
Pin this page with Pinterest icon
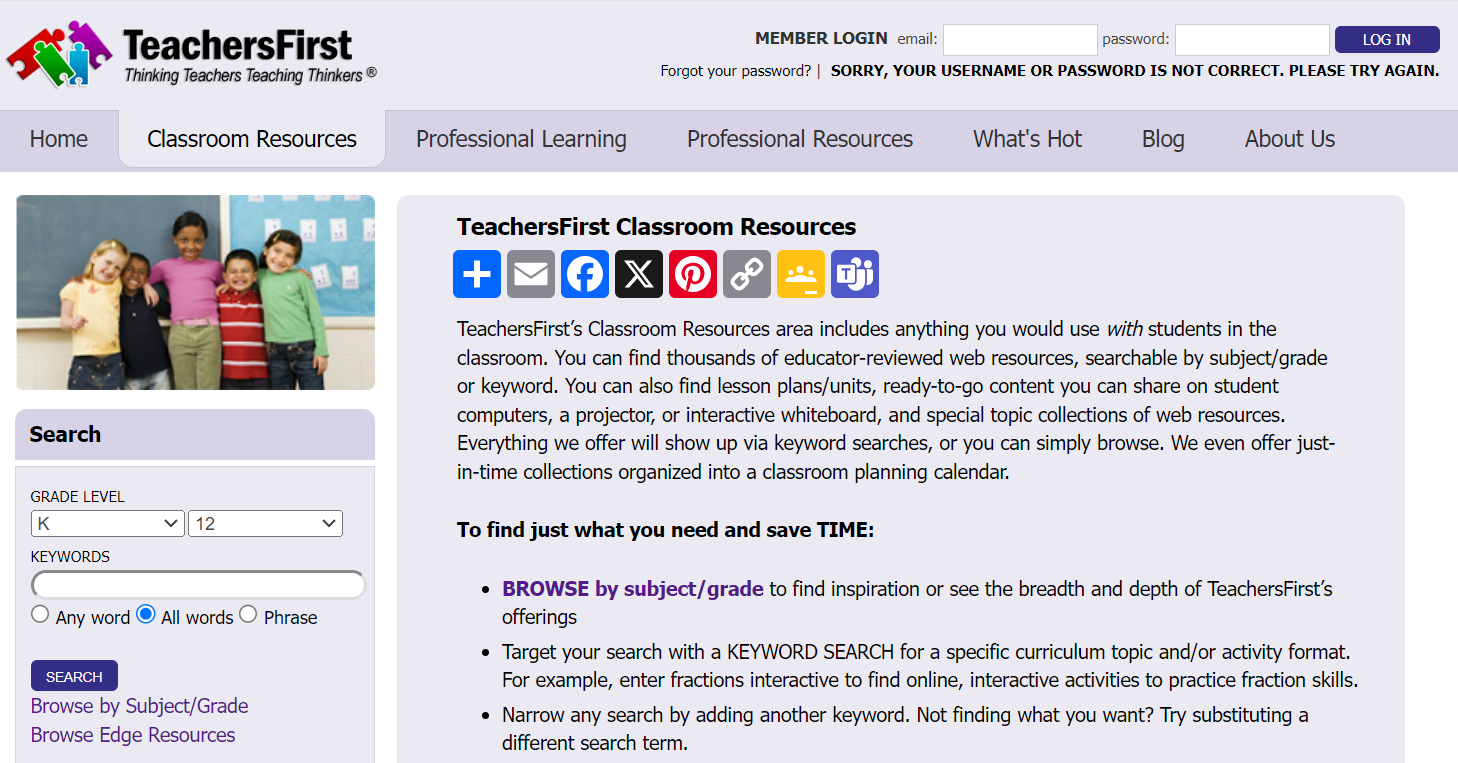693,274
